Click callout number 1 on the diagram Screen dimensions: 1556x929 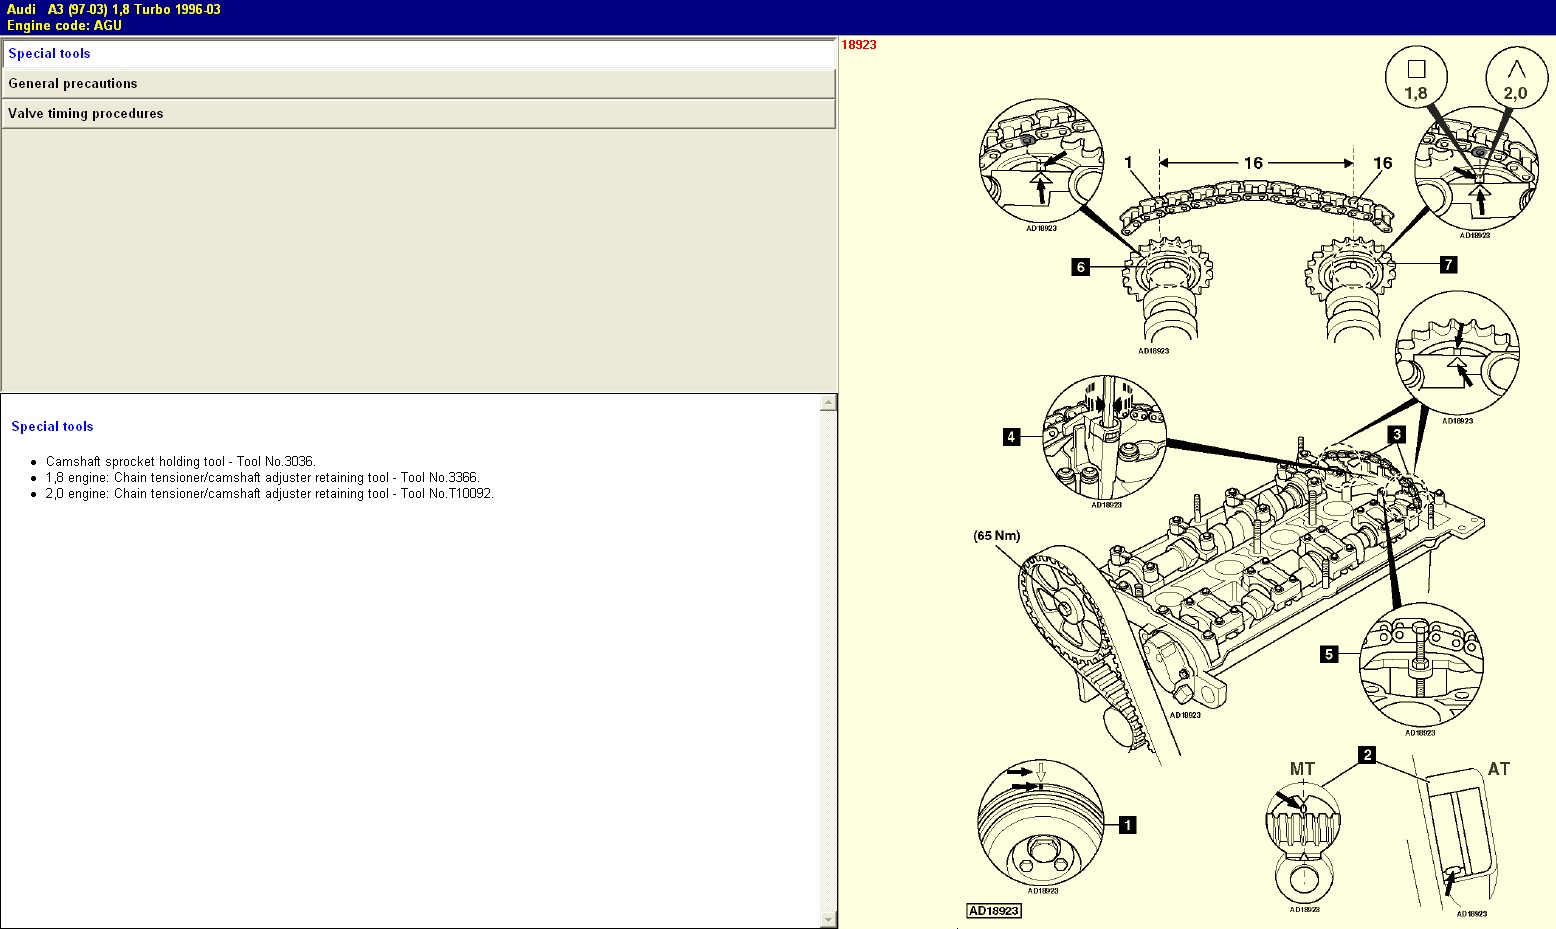[x=1127, y=825]
